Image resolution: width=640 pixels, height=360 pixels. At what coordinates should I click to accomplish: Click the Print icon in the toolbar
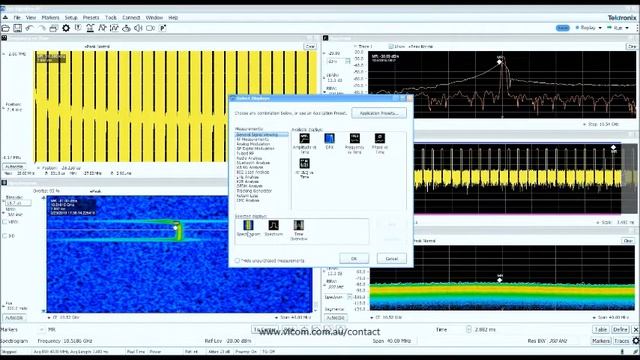click(53, 28)
